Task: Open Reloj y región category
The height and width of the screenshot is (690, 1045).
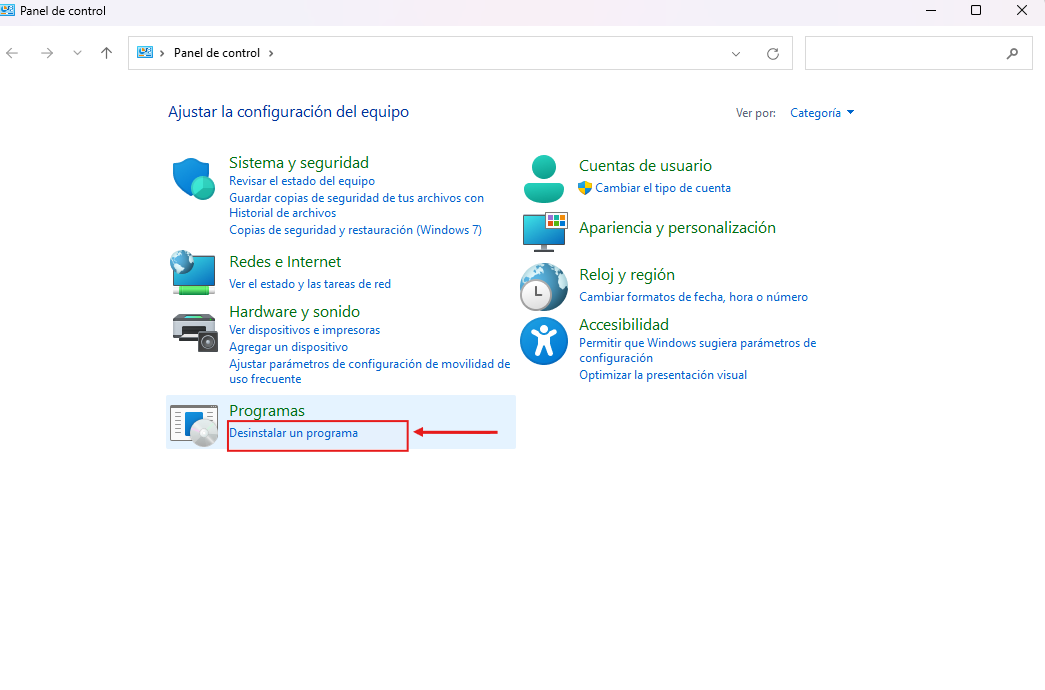Action: click(x=626, y=275)
